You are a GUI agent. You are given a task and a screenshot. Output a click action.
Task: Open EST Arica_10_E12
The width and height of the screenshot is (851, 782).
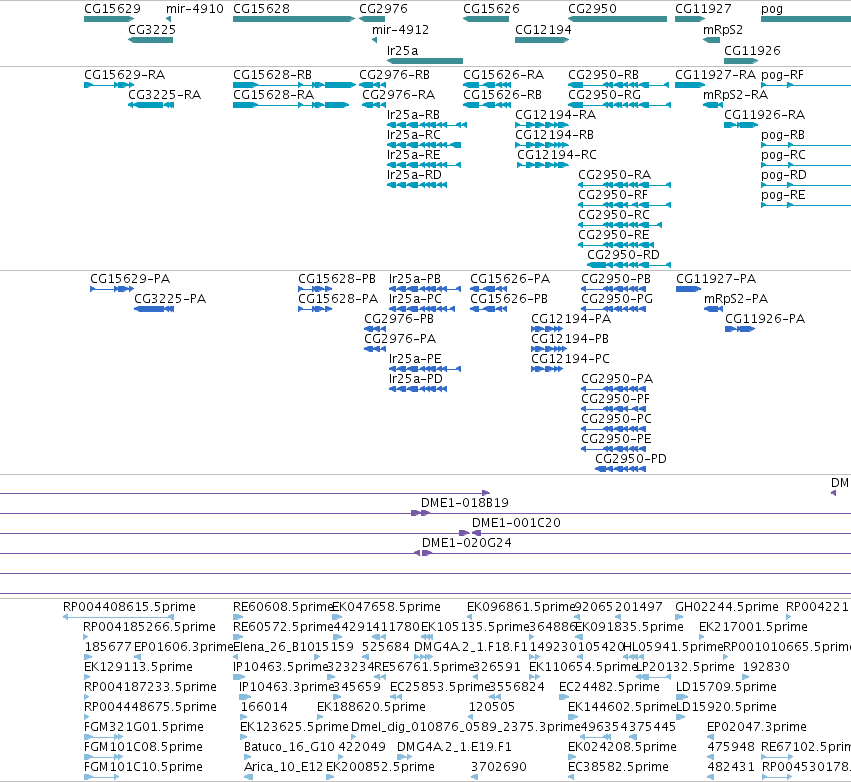click(x=283, y=767)
